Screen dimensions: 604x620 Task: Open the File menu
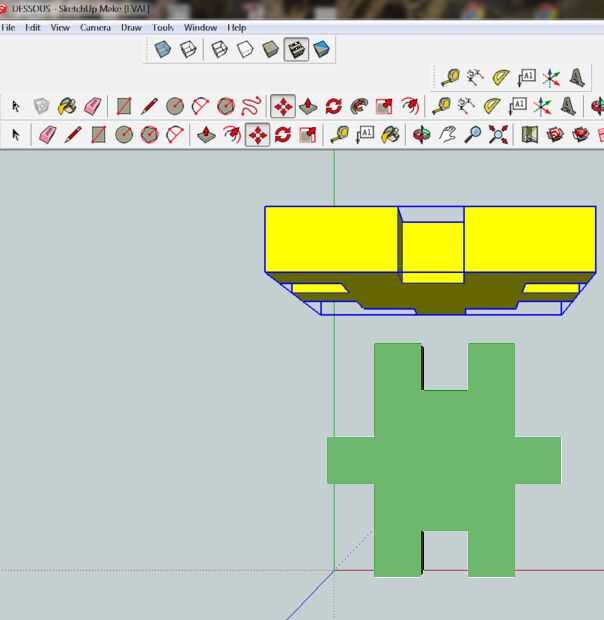[x=8, y=28]
